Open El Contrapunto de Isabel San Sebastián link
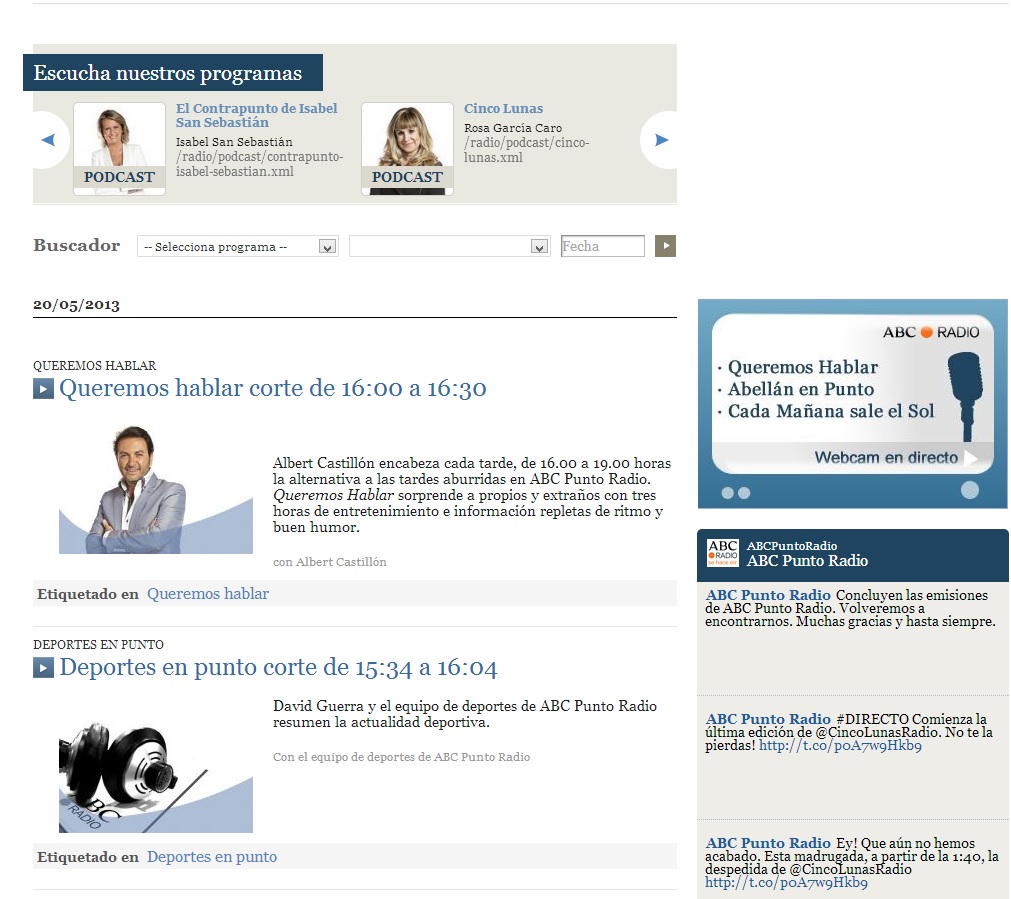 (256, 115)
